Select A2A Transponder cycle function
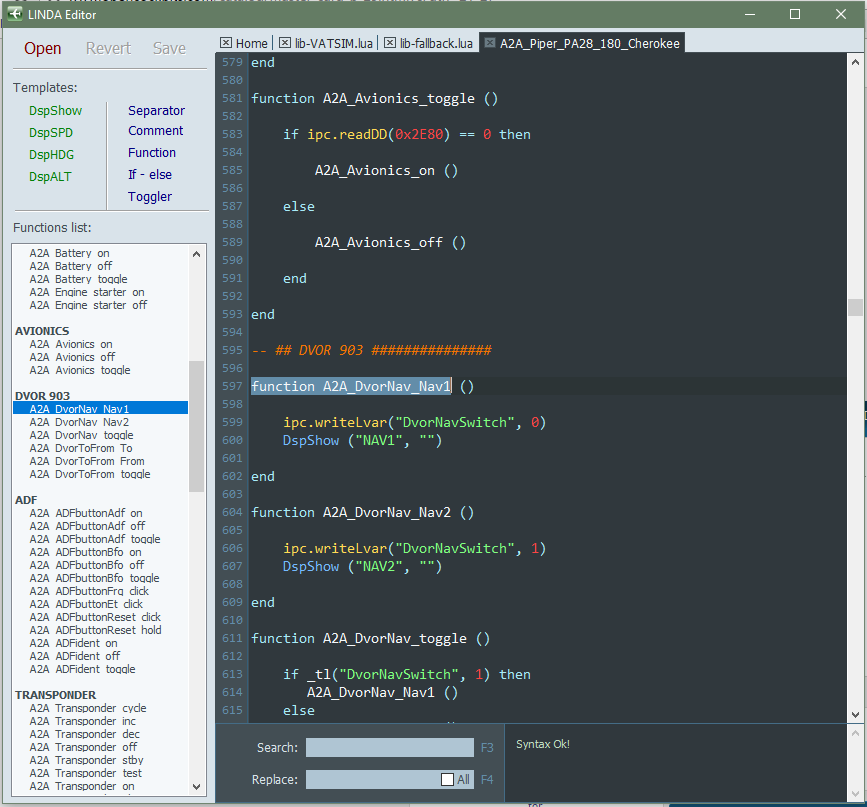The height and width of the screenshot is (807, 867). (88, 708)
